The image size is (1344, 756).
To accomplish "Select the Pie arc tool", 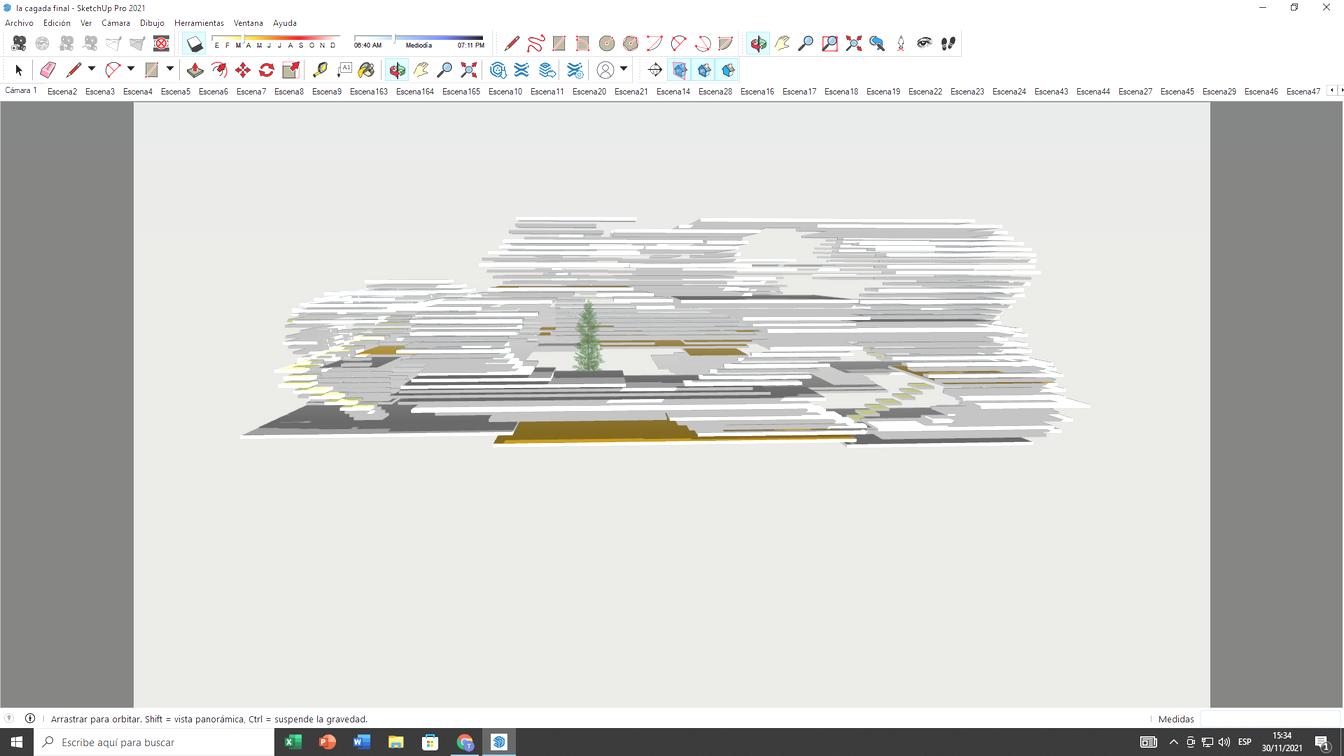I will [726, 43].
